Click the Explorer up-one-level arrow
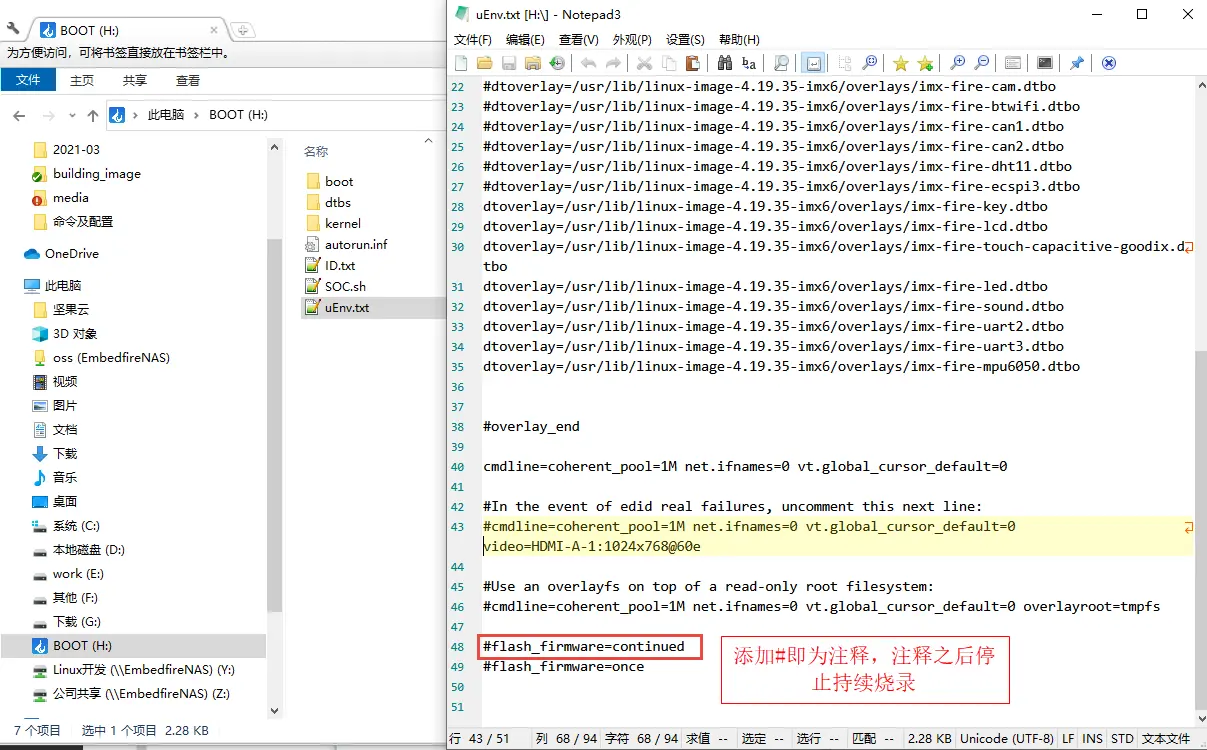The width and height of the screenshot is (1207, 750). click(93, 116)
